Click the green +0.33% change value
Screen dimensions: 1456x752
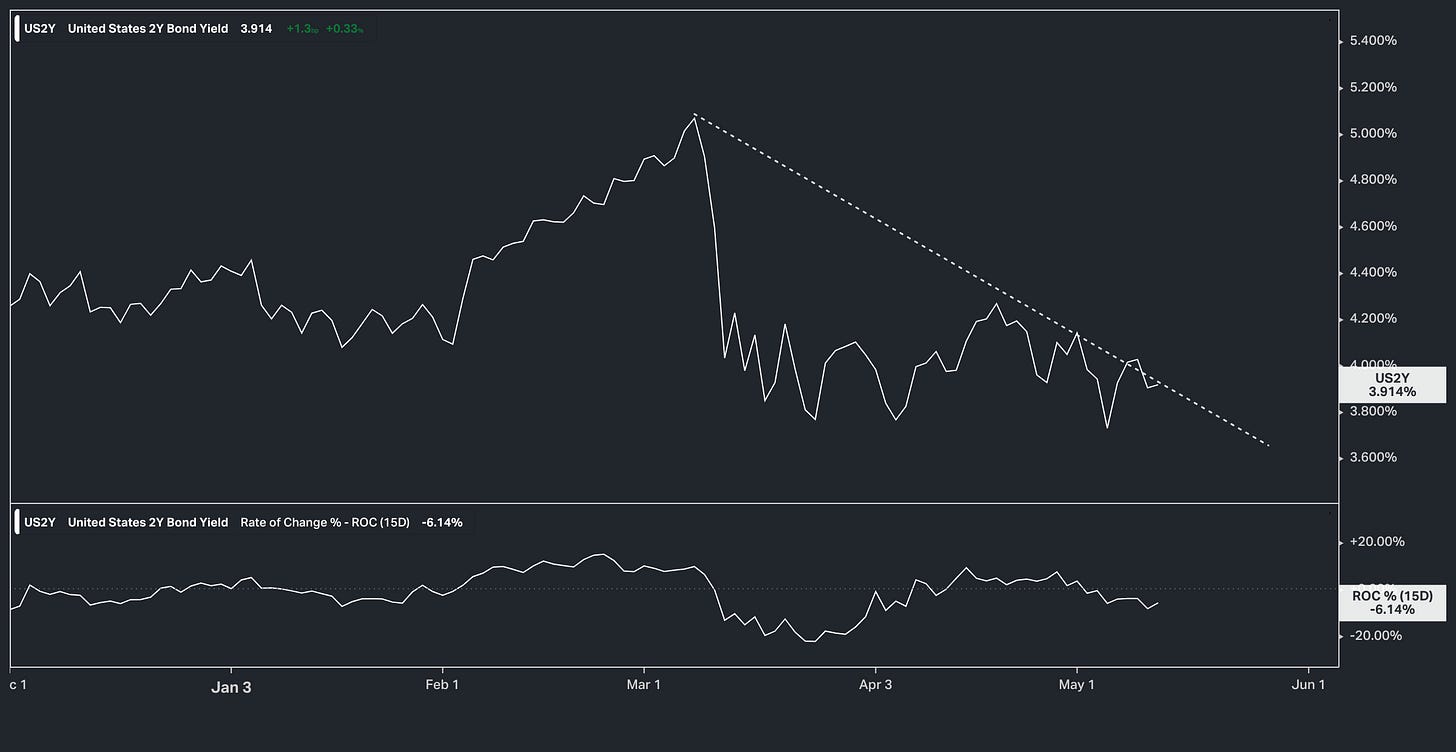pyautogui.click(x=345, y=29)
